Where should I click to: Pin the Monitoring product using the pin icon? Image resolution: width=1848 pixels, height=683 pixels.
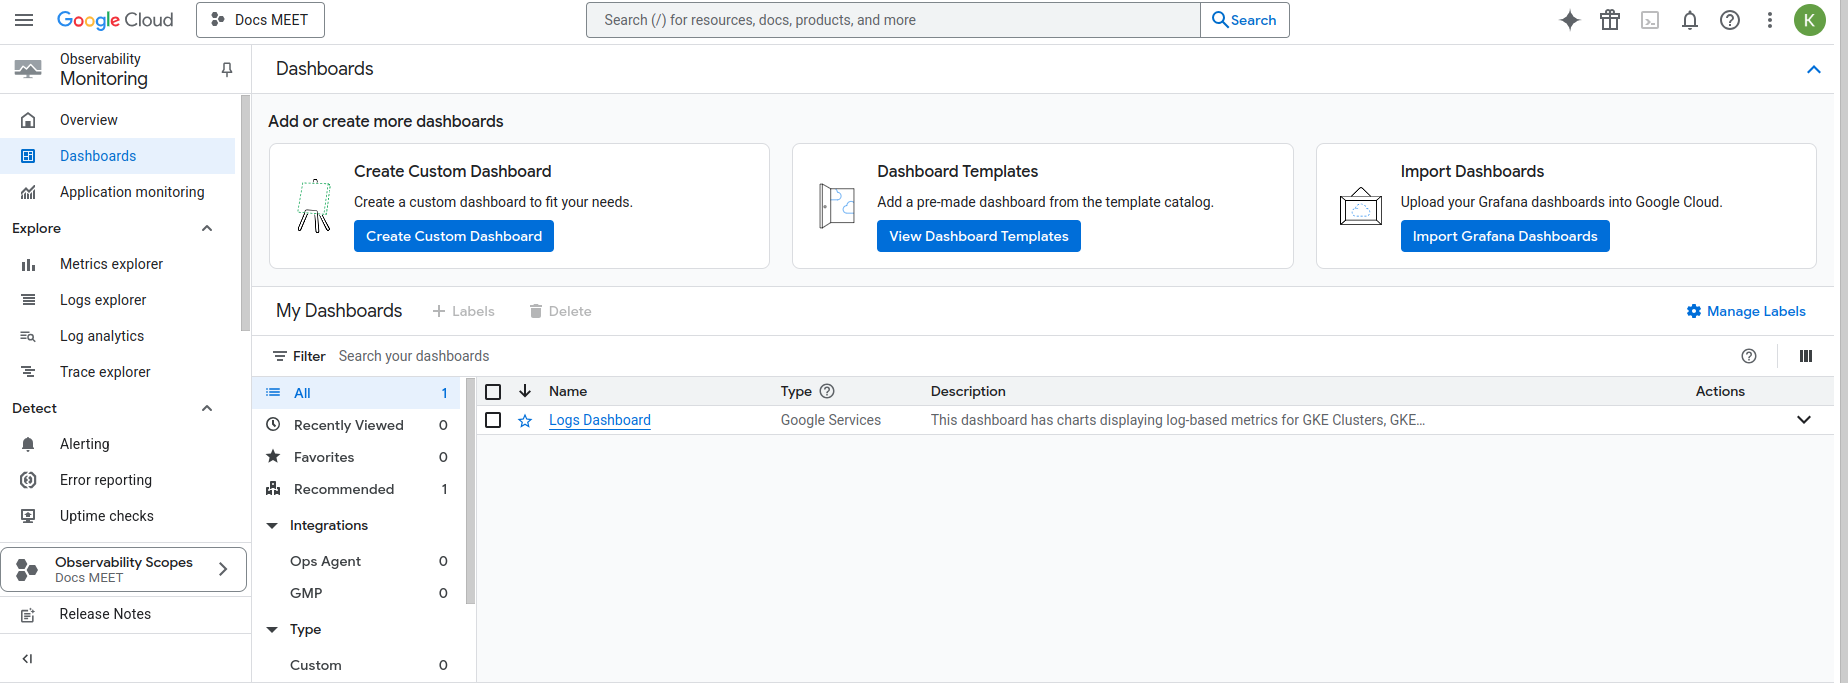click(x=227, y=69)
